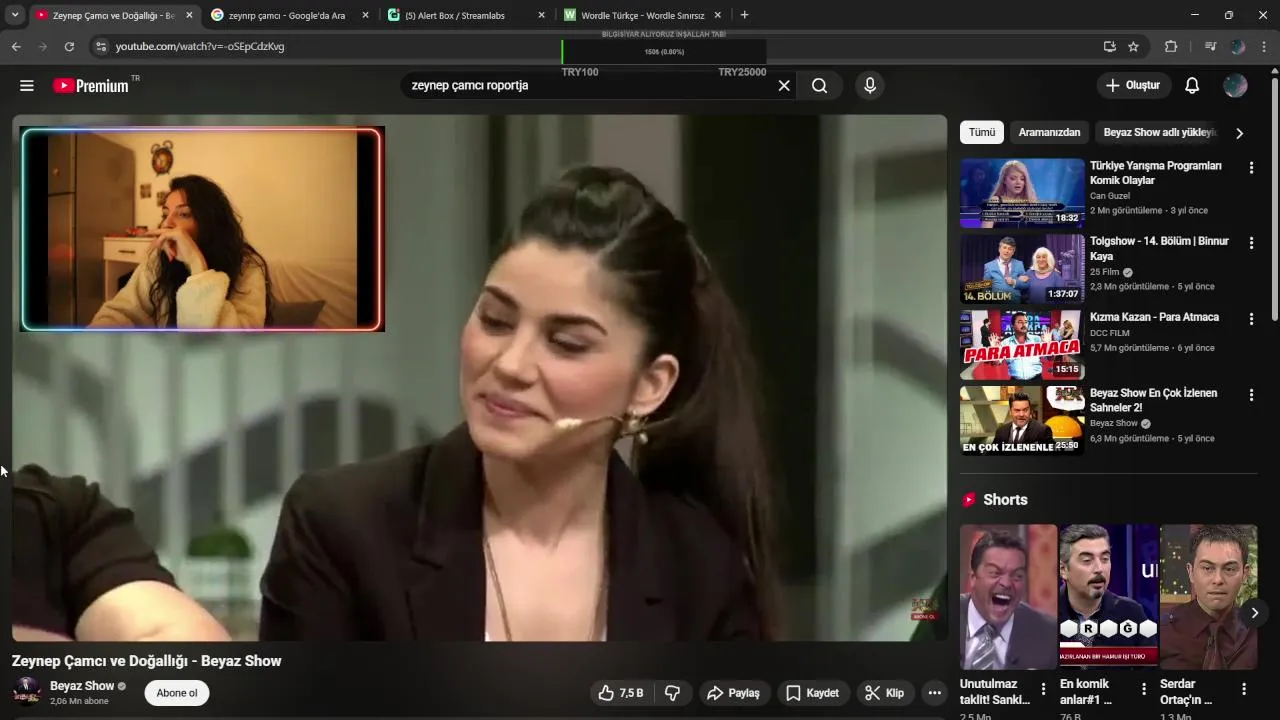Run search with magnifier icon
The height and width of the screenshot is (720, 1280).
[x=820, y=86]
